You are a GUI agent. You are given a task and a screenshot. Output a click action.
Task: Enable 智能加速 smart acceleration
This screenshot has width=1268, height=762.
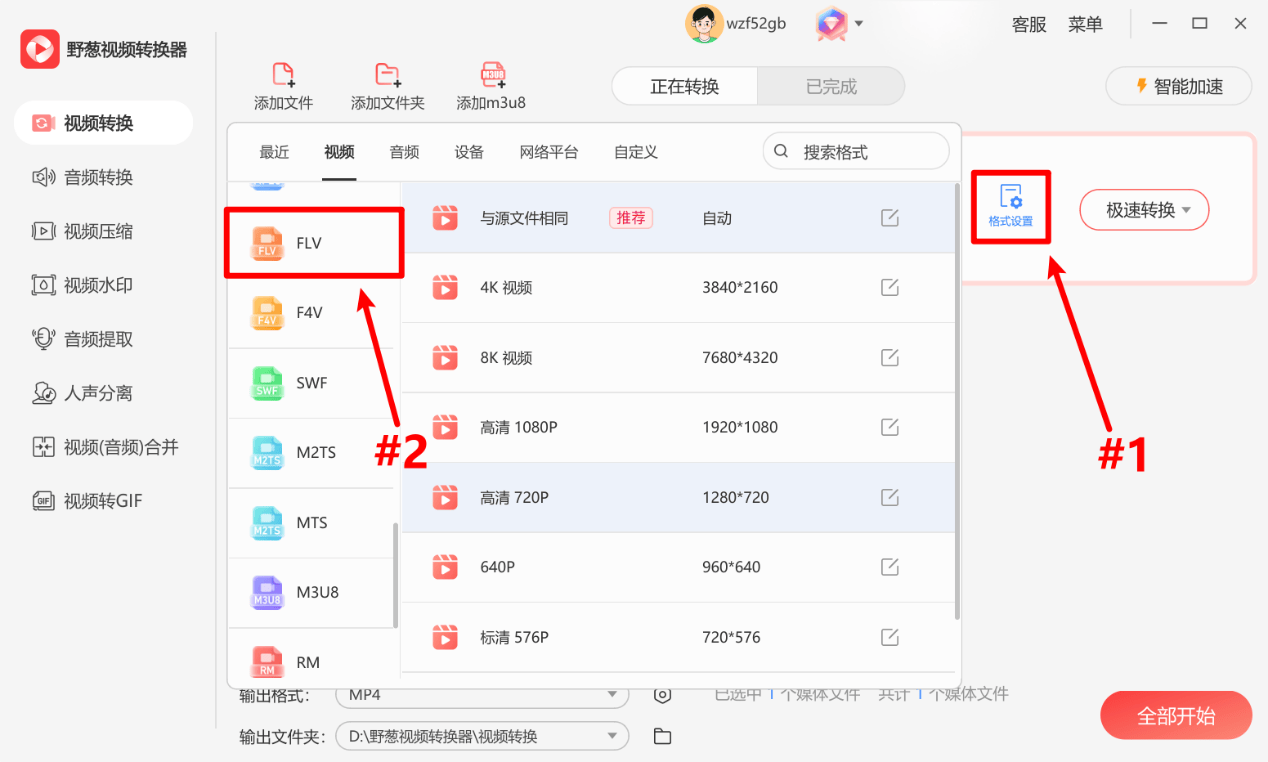[x=1177, y=86]
